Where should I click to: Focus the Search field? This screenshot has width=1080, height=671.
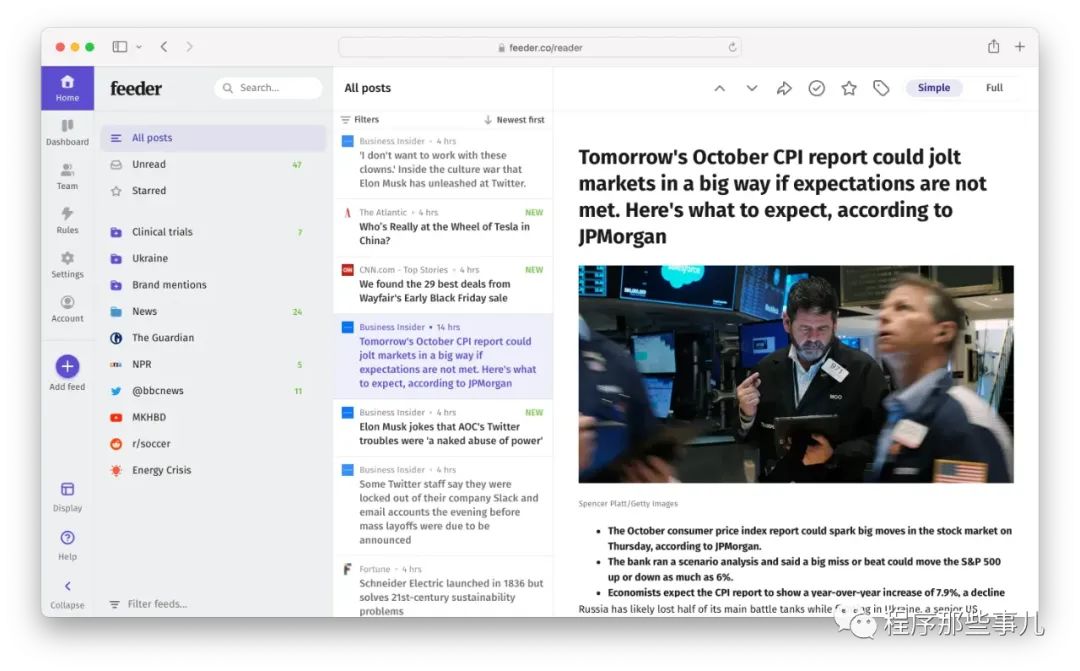coord(268,87)
